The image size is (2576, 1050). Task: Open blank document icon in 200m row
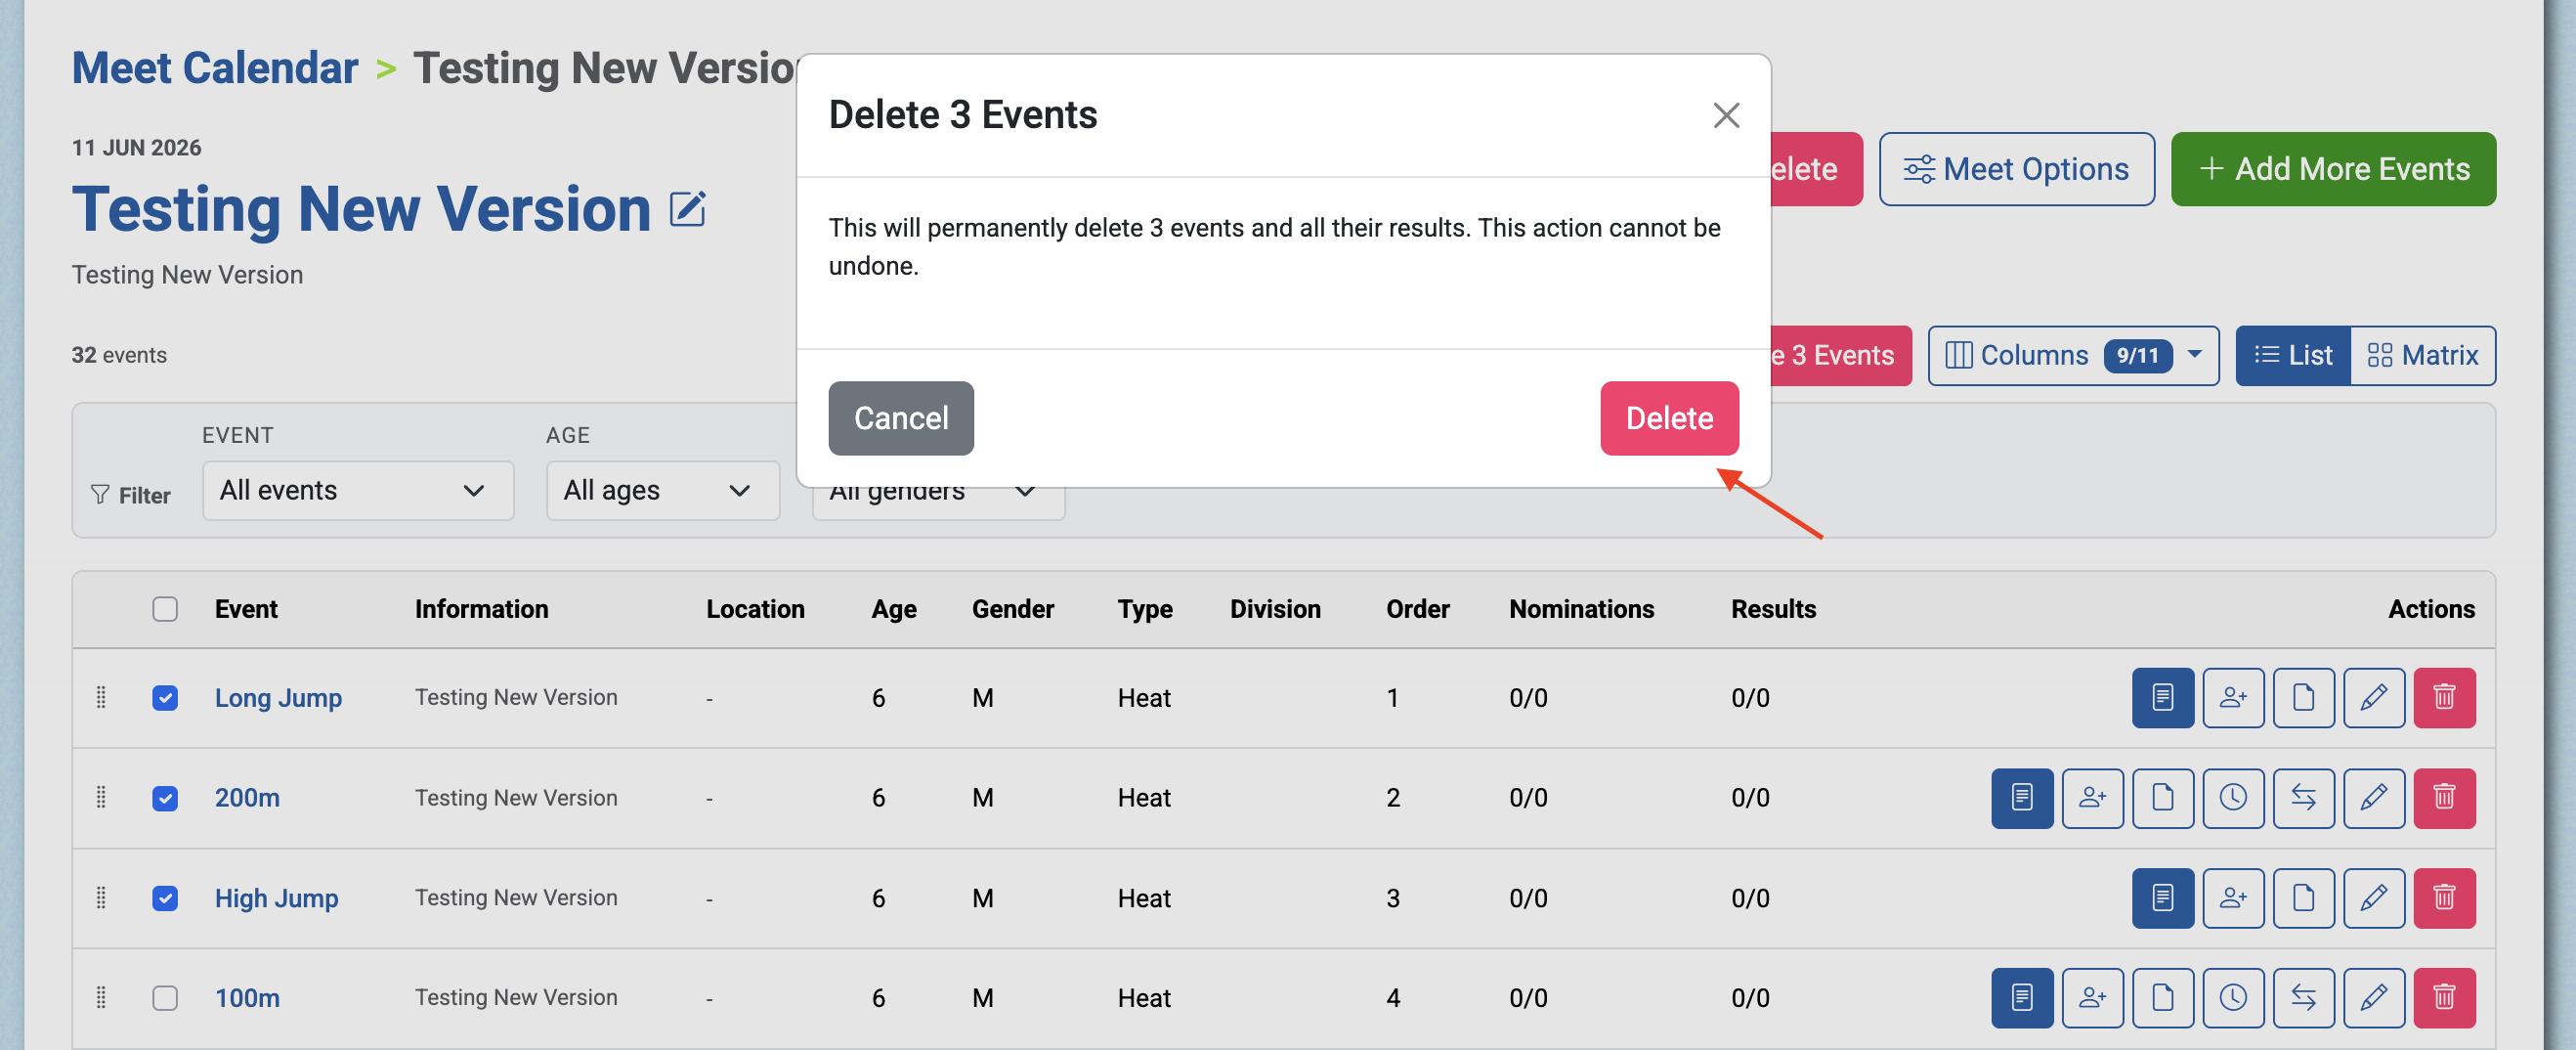[2162, 797]
